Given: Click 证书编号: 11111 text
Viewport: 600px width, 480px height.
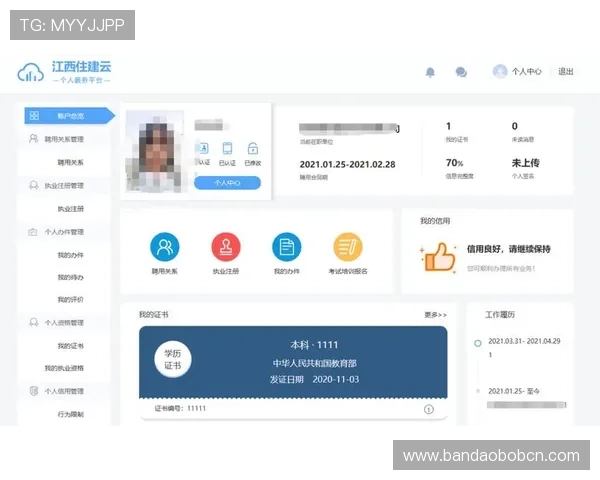Looking at the screenshot, I should (180, 408).
